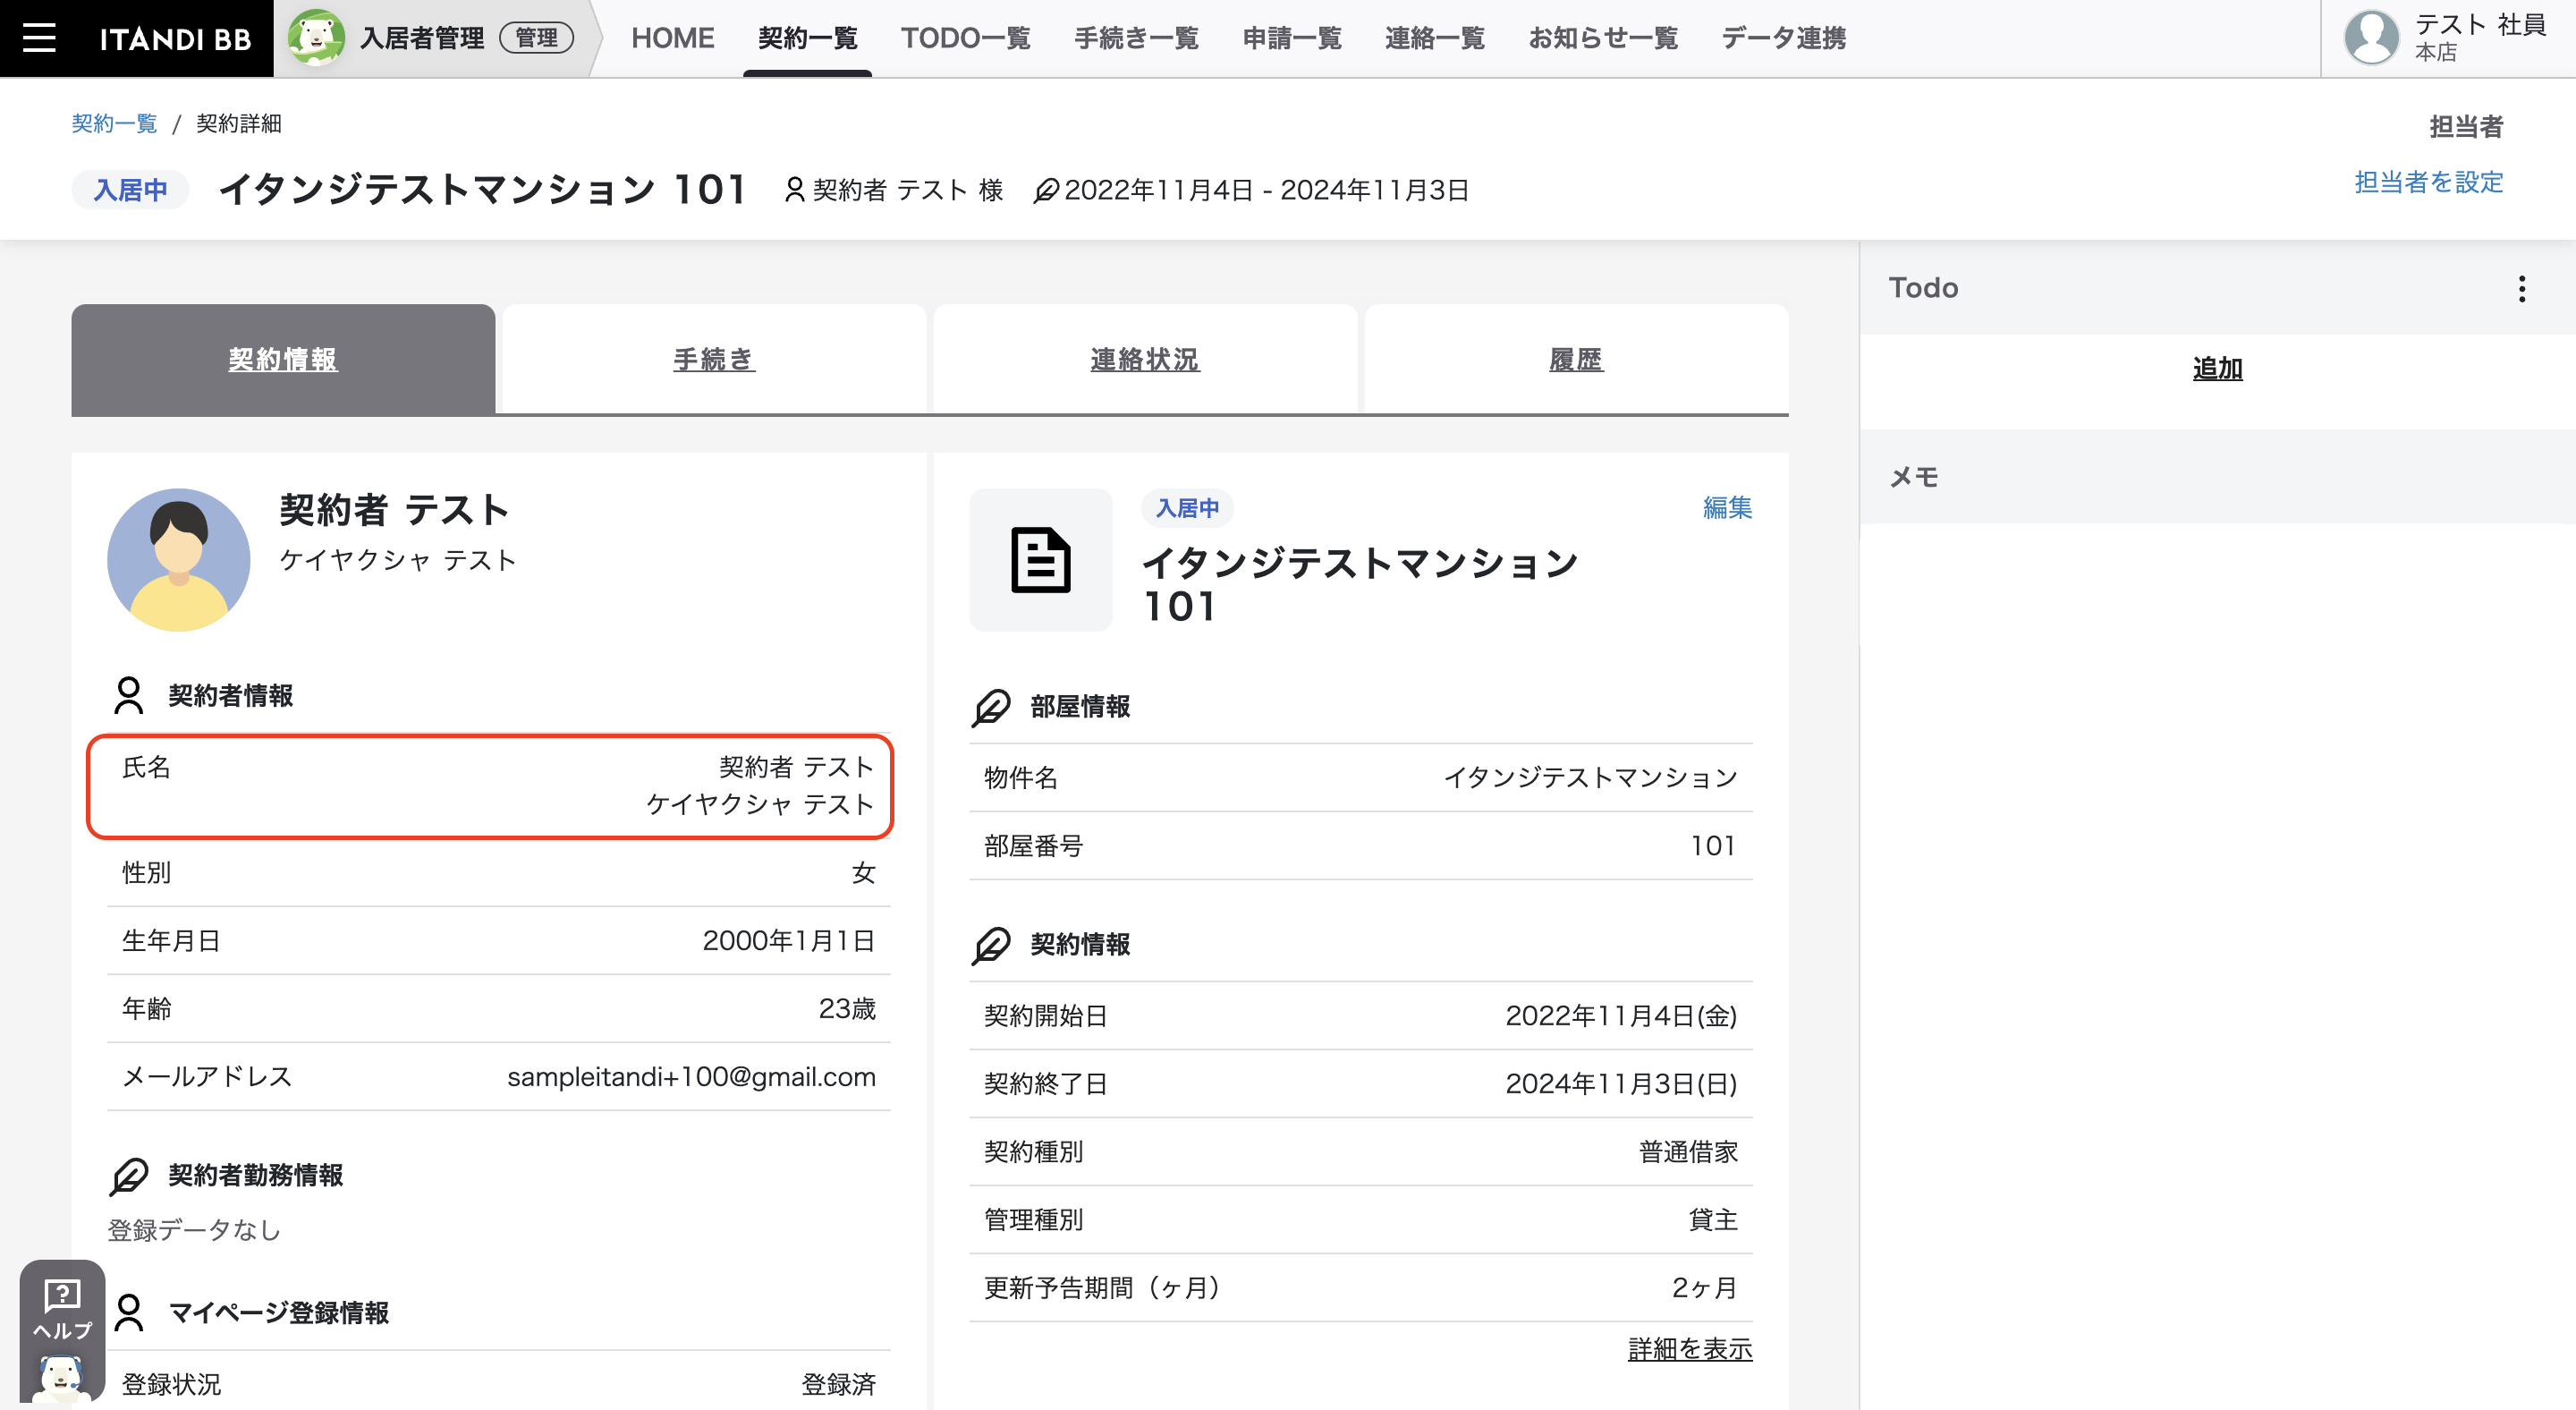Click the 入居中 status badge in page header
2576x1410 pixels.
click(130, 190)
